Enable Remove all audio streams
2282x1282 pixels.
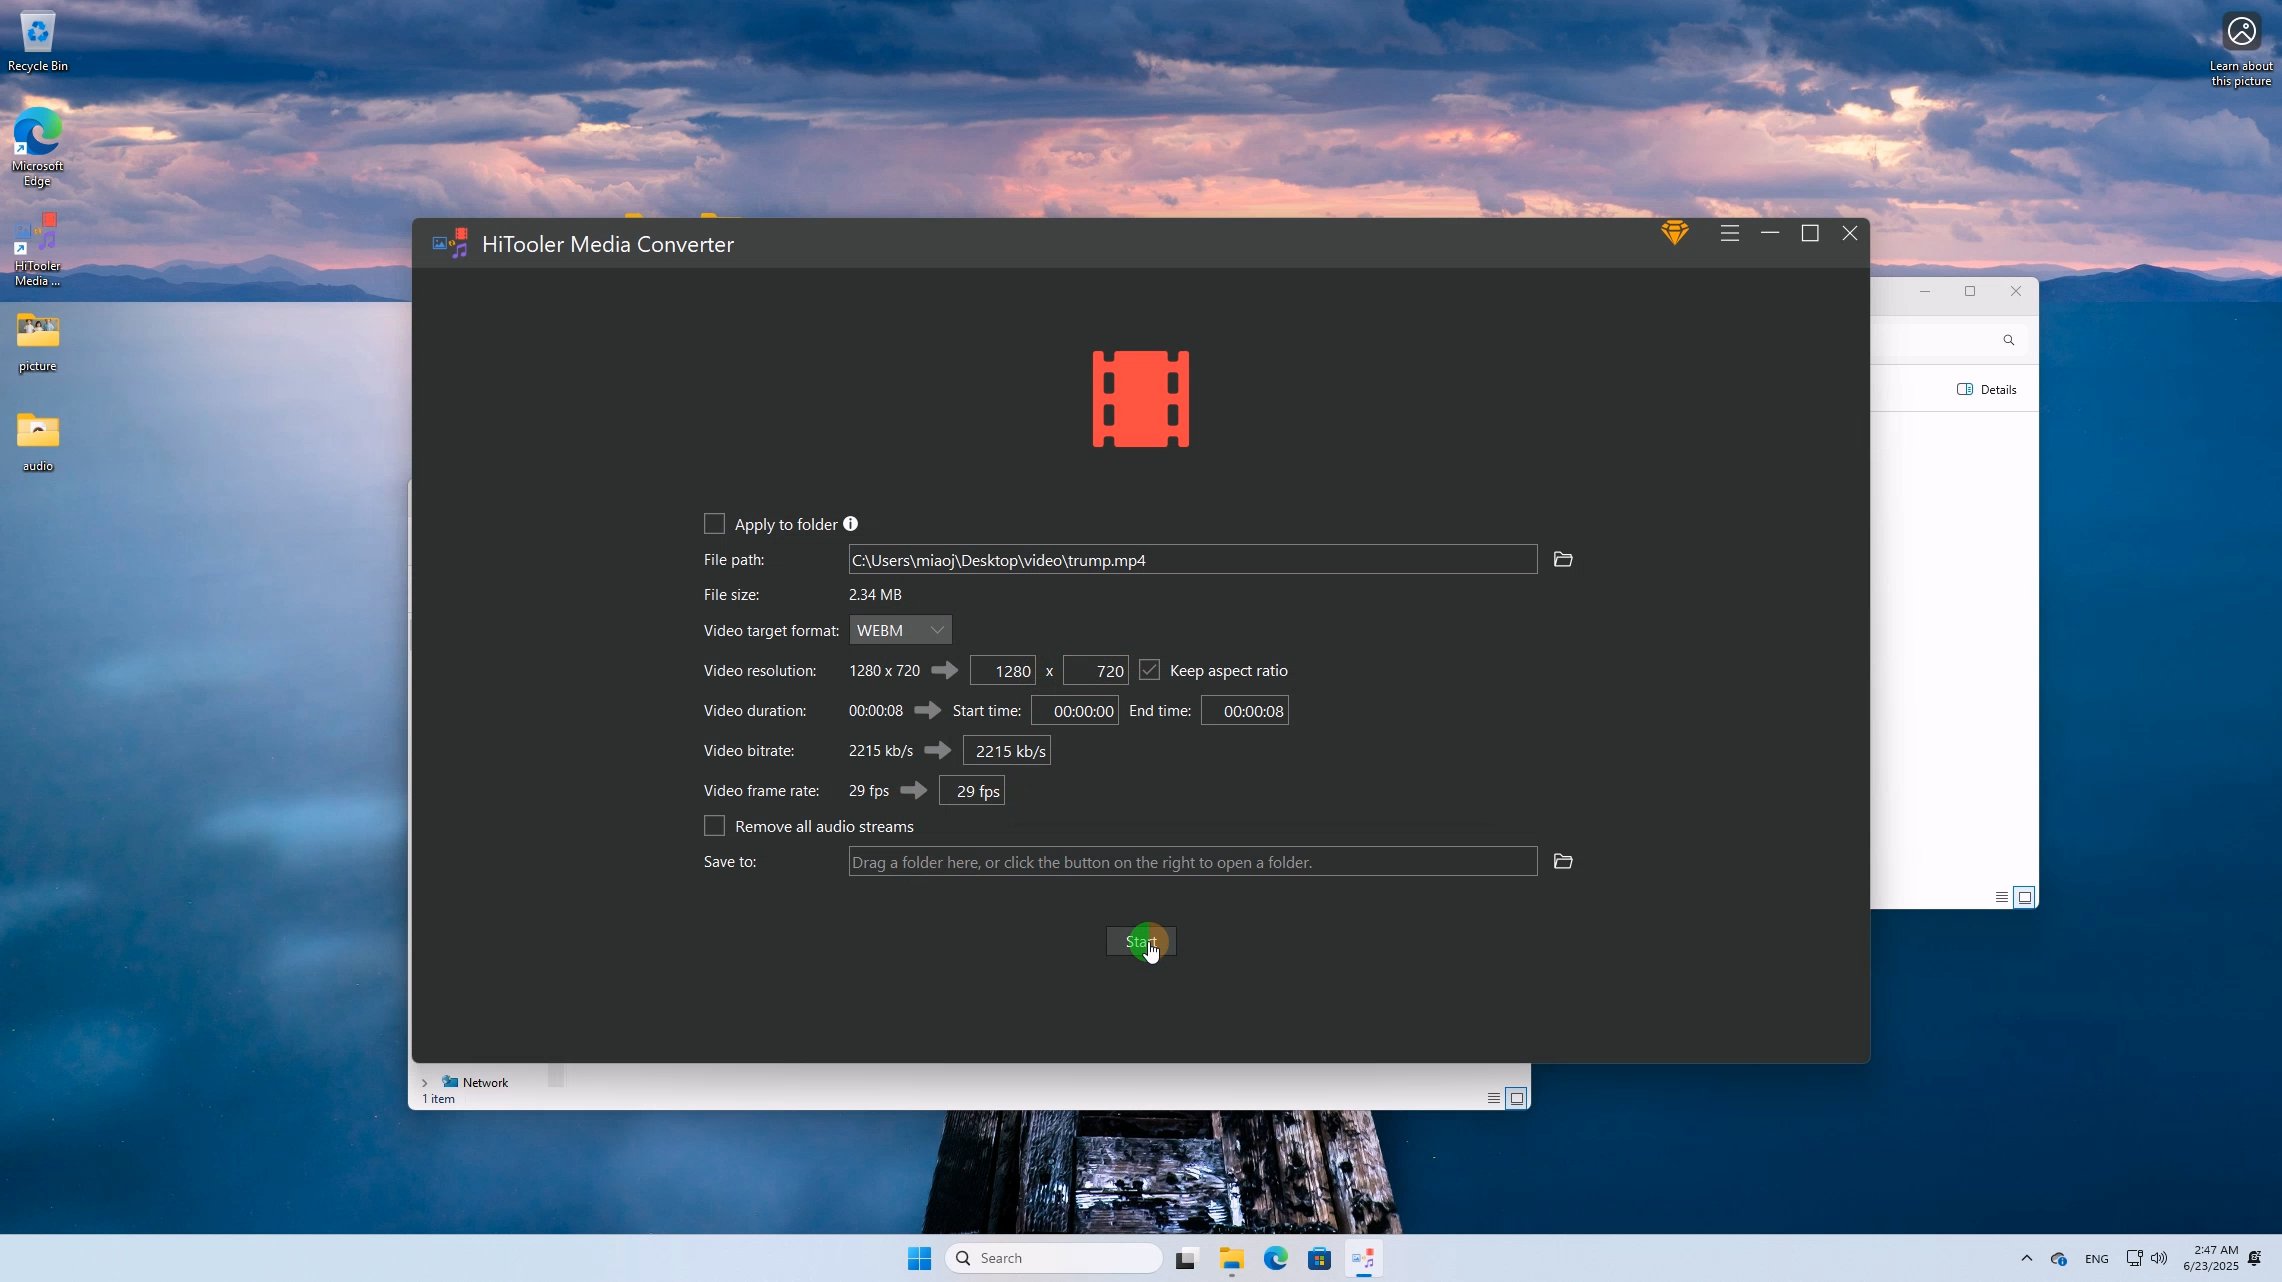point(714,825)
